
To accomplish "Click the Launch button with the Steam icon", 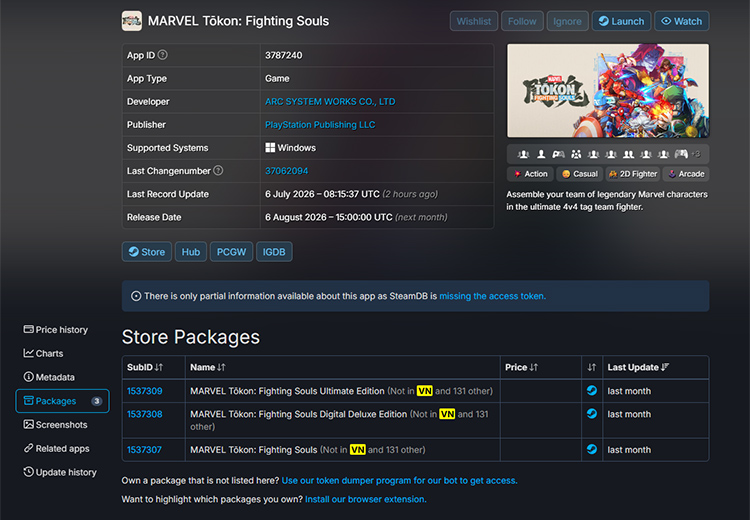I will (621, 21).
